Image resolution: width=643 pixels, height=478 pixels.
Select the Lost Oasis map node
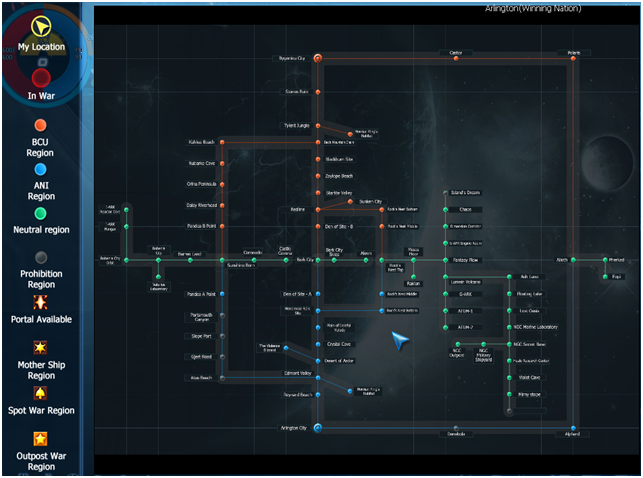(x=509, y=311)
